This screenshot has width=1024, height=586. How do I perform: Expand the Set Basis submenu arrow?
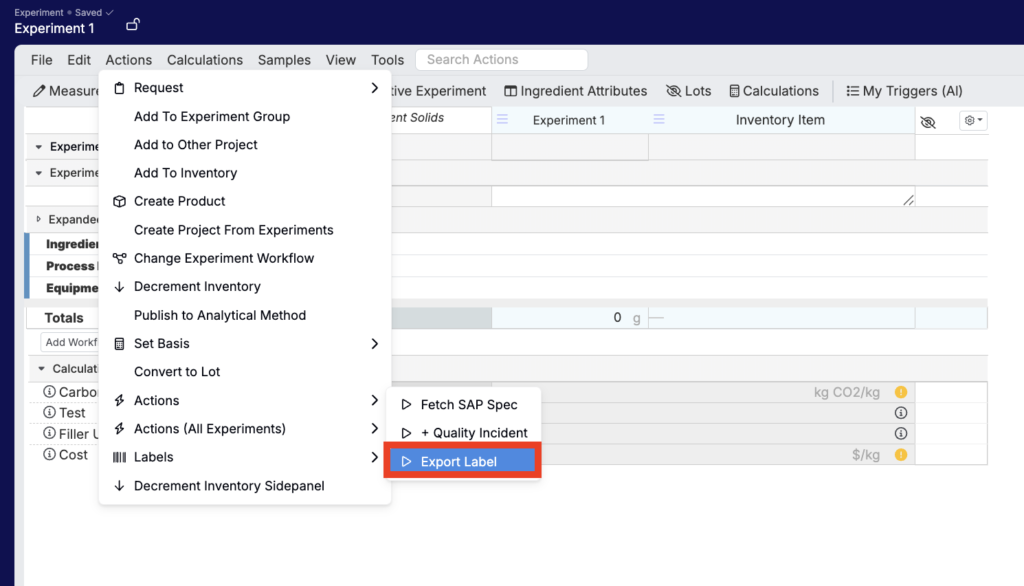pos(374,344)
